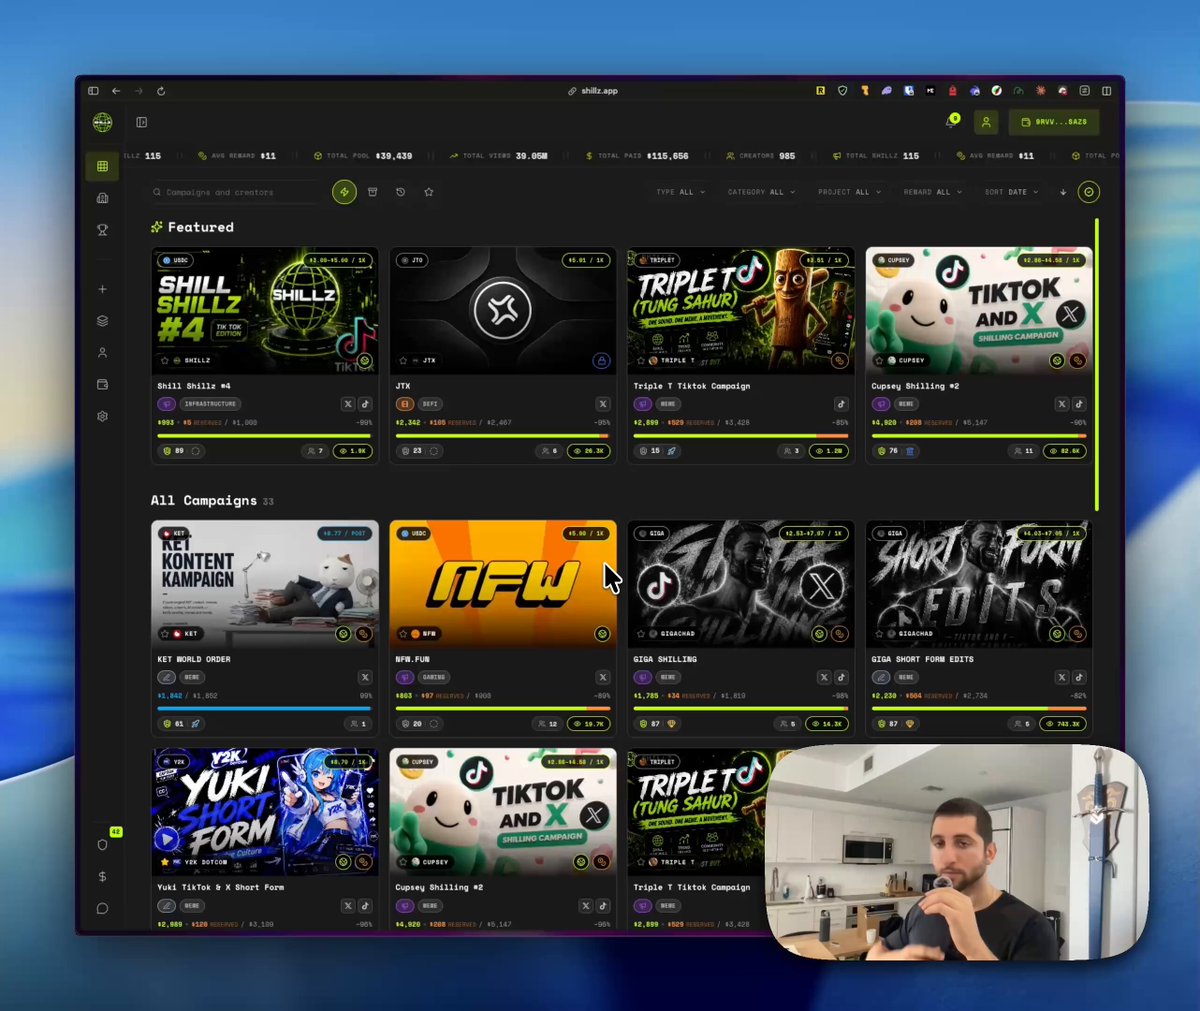Screen dimensions: 1200x1011
Task: Reload the browser page
Action: coord(161,91)
